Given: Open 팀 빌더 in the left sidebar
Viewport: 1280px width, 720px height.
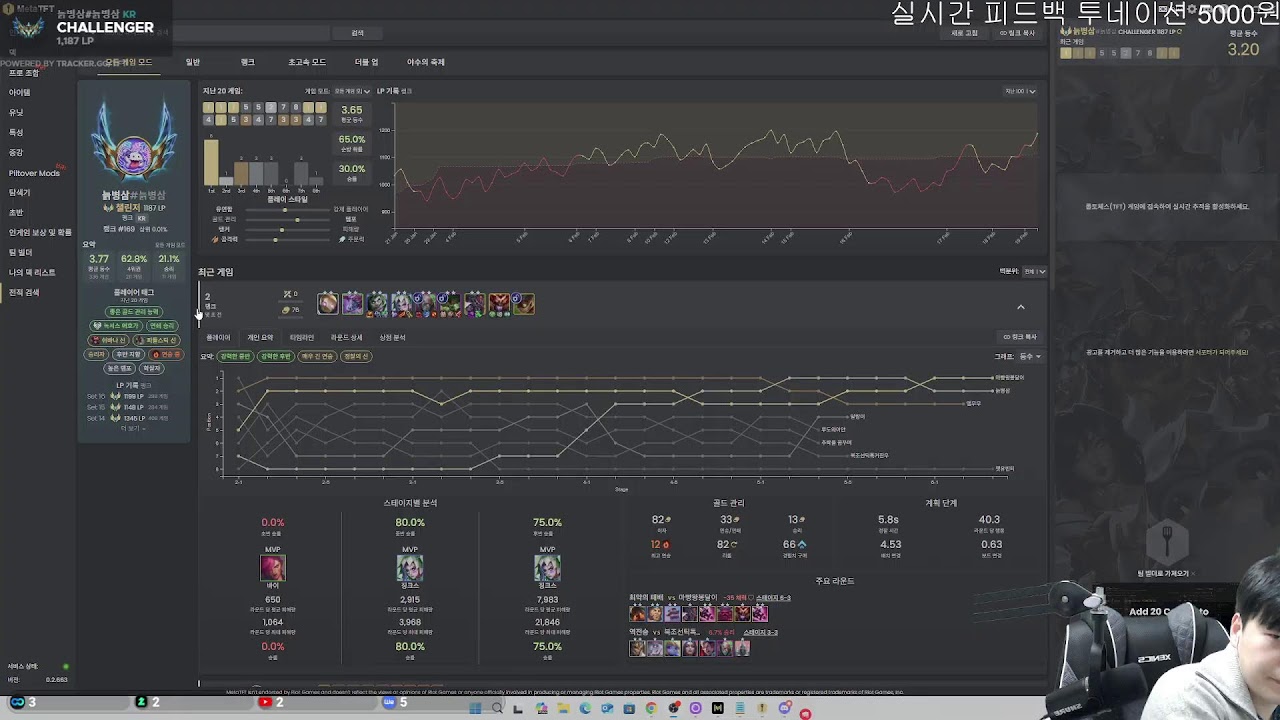Looking at the screenshot, I should tap(21, 252).
